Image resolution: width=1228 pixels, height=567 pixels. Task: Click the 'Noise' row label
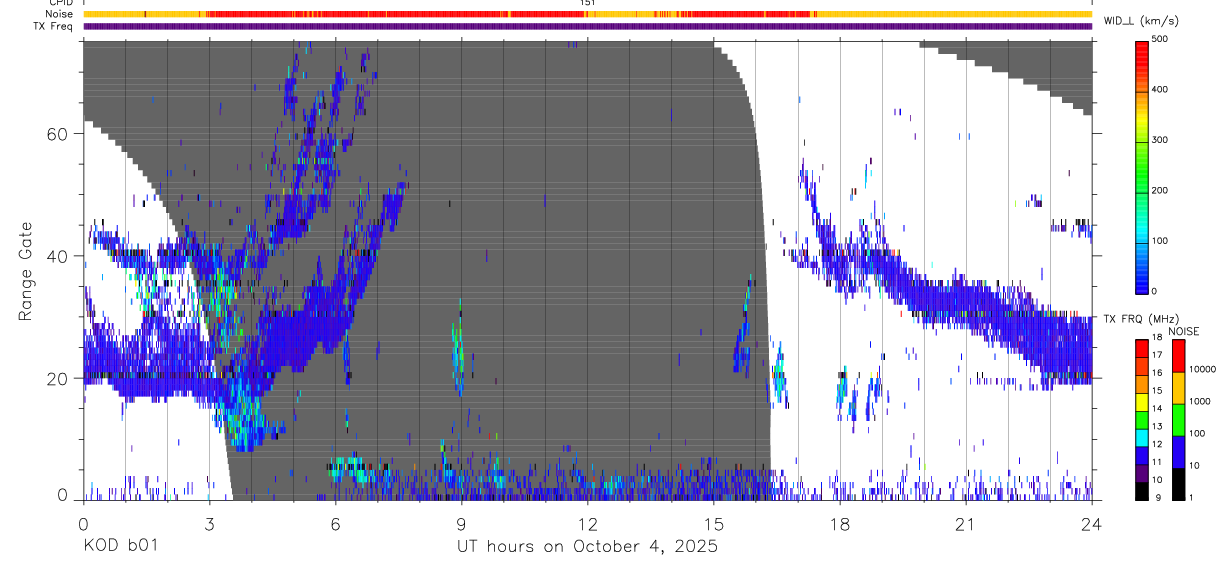58,14
